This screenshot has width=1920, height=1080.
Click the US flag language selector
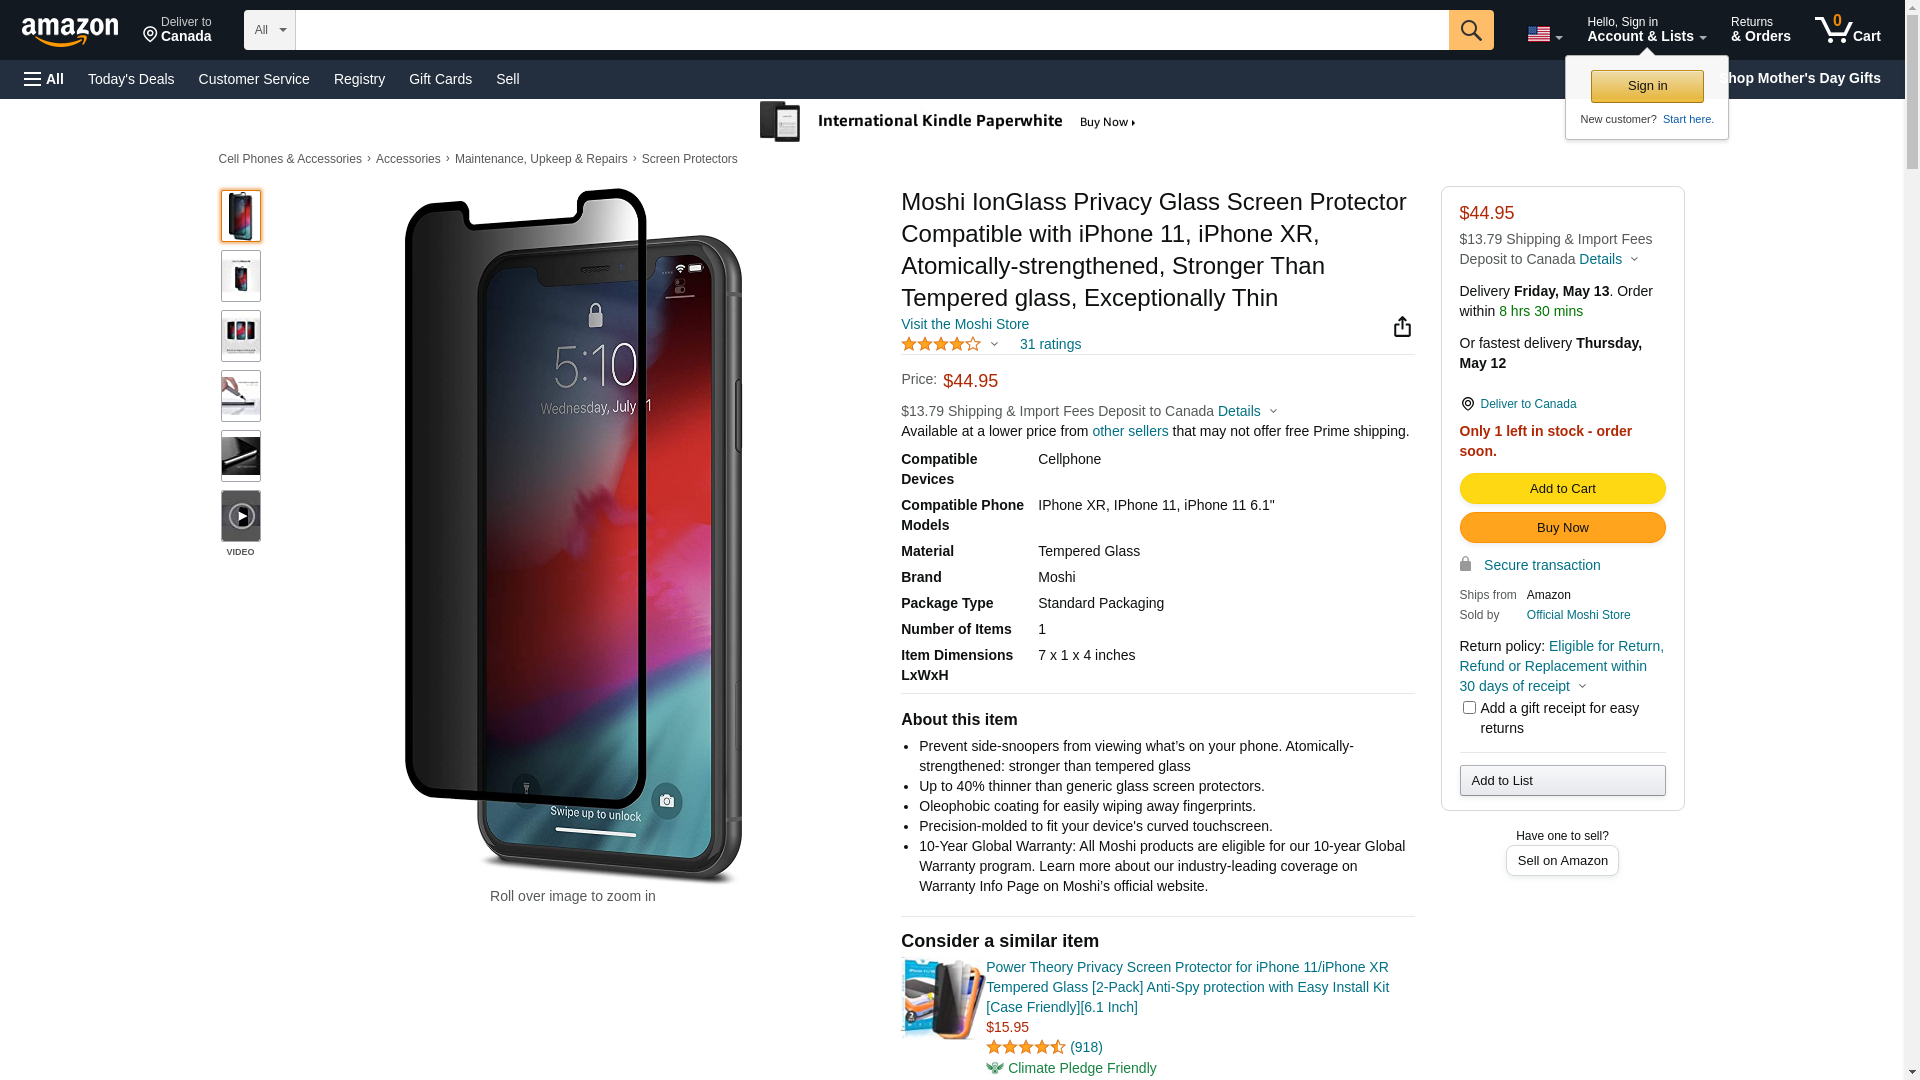1544,34
